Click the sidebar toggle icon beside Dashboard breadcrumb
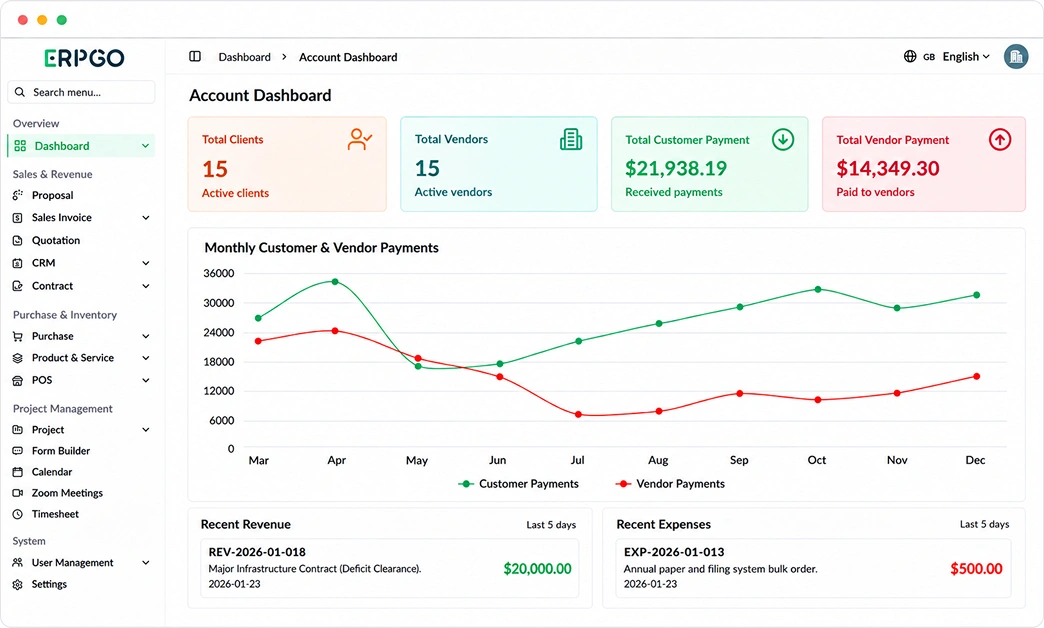 [x=195, y=57]
